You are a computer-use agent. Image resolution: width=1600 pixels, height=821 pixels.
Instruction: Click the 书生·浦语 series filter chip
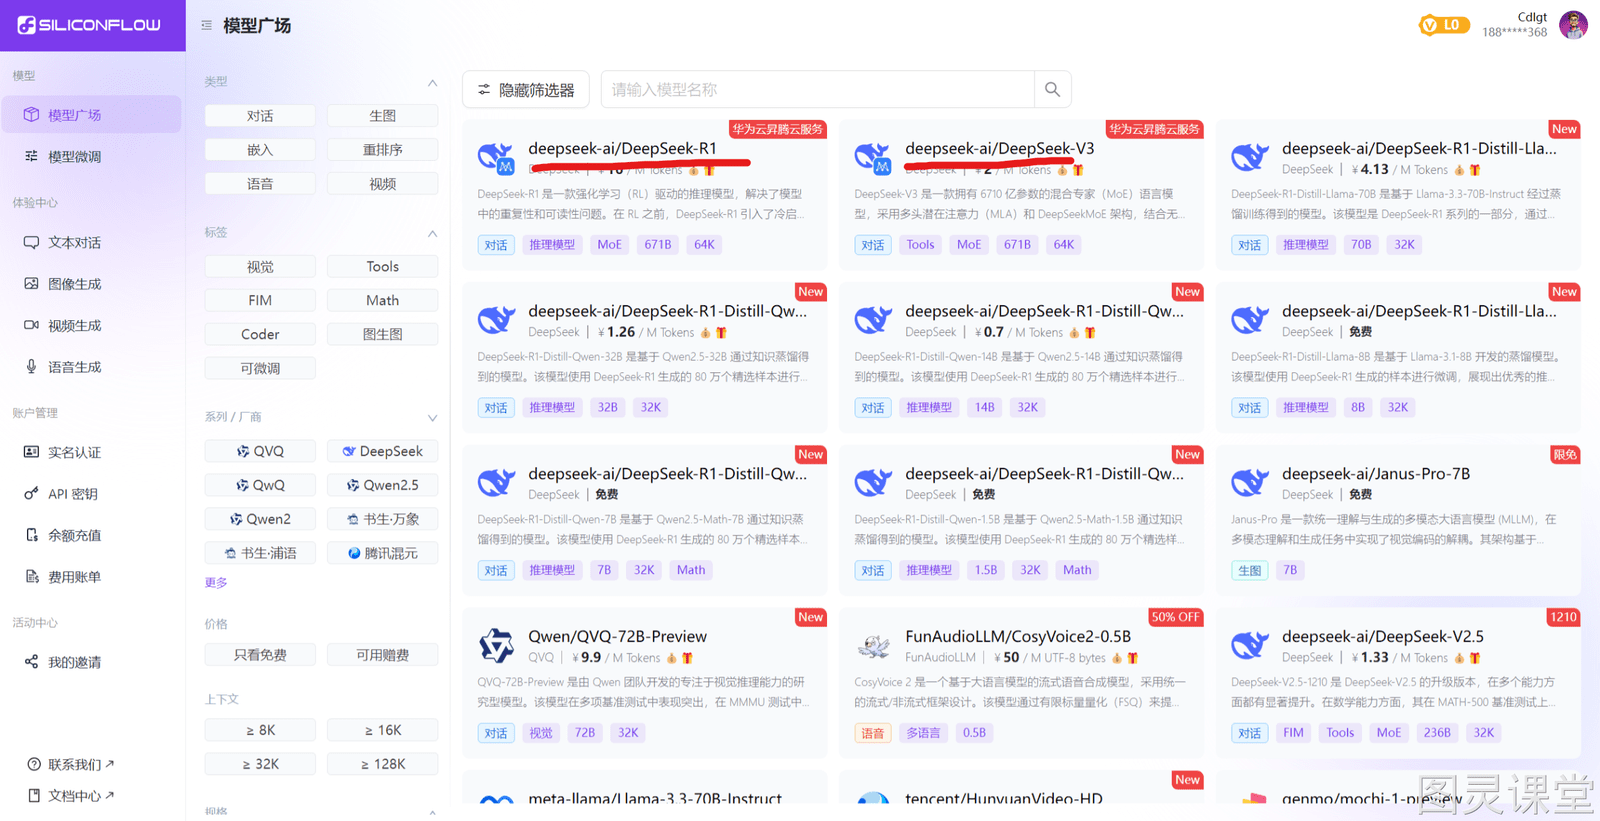pos(260,554)
